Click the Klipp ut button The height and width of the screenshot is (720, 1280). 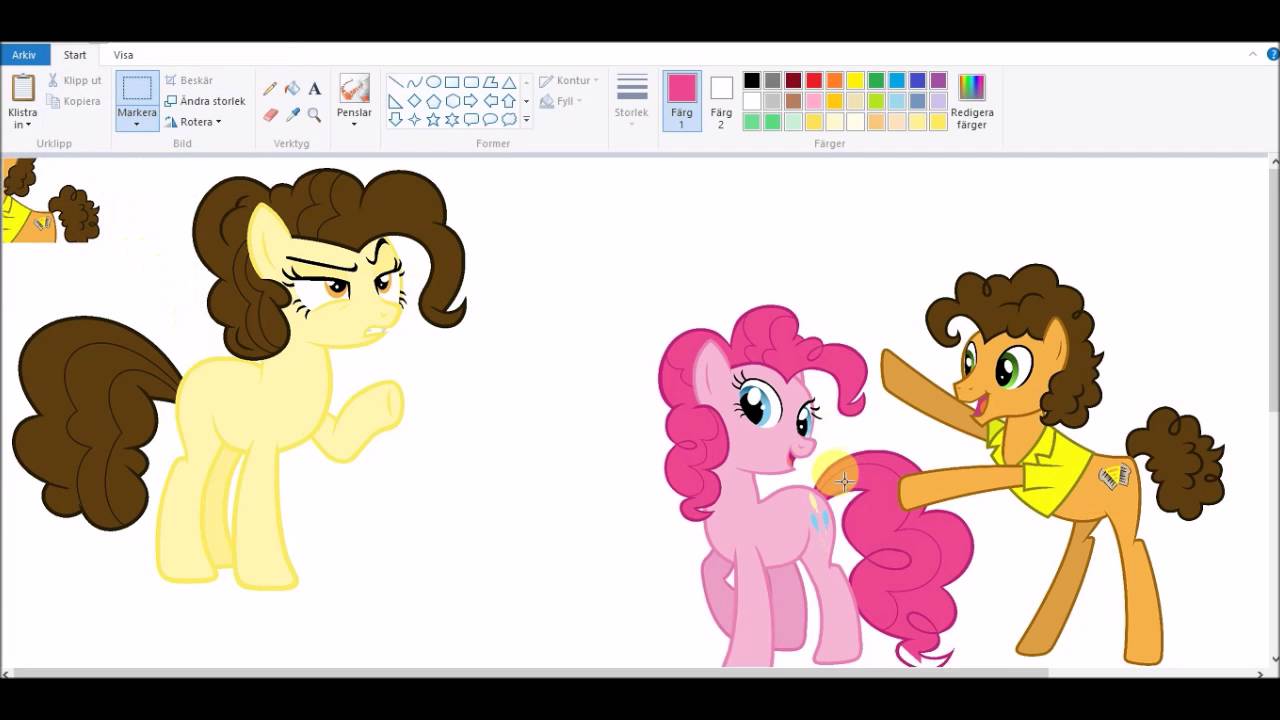point(74,81)
